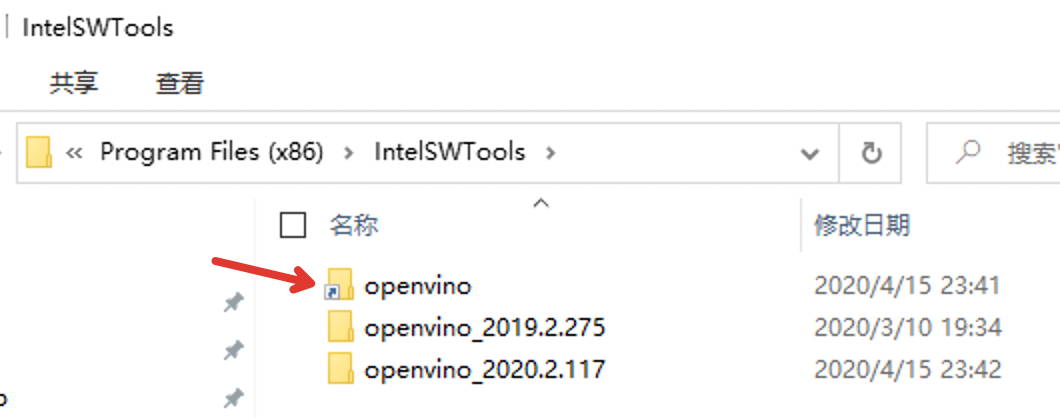Go to Program Files (x86) breadcrumb
1060x418 pixels.
coord(212,152)
